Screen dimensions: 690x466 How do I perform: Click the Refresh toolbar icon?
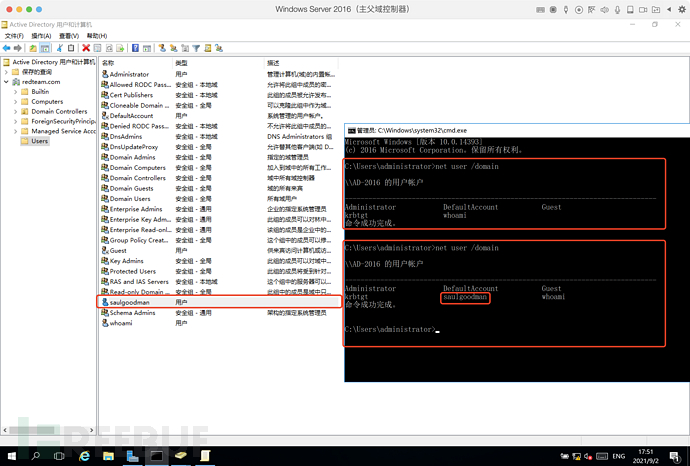[x=109, y=48]
